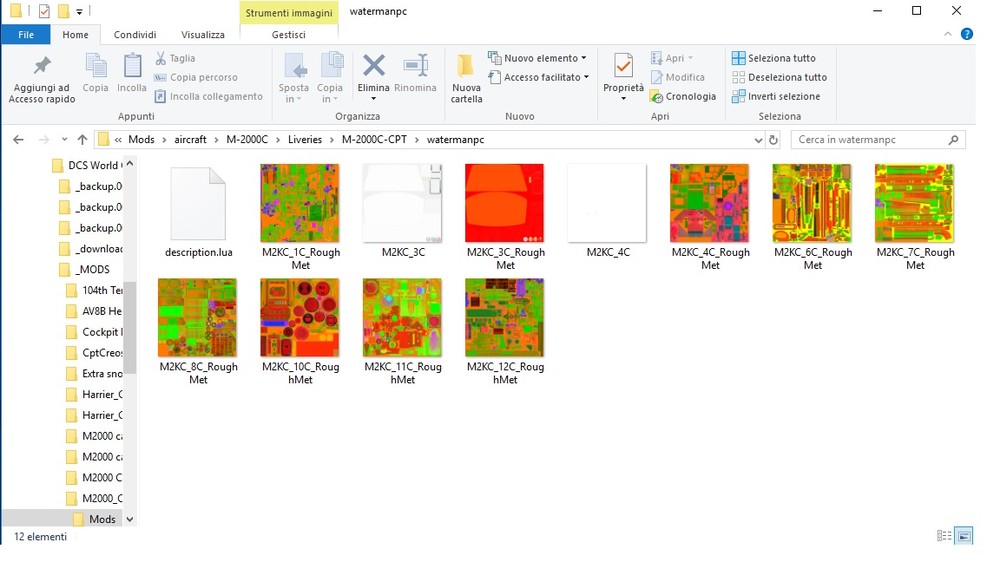
Task: Switch to the Condividi tab
Action: pyautogui.click(x=135, y=34)
